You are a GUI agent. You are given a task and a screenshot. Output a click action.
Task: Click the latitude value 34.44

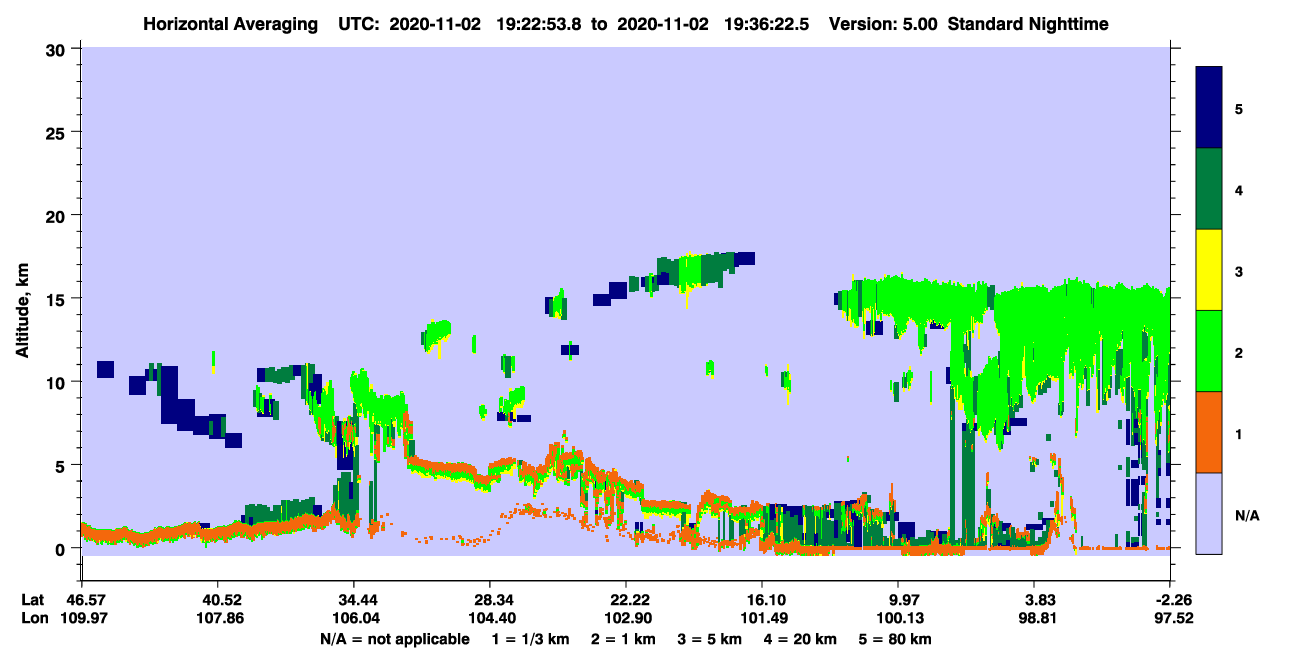[353, 600]
